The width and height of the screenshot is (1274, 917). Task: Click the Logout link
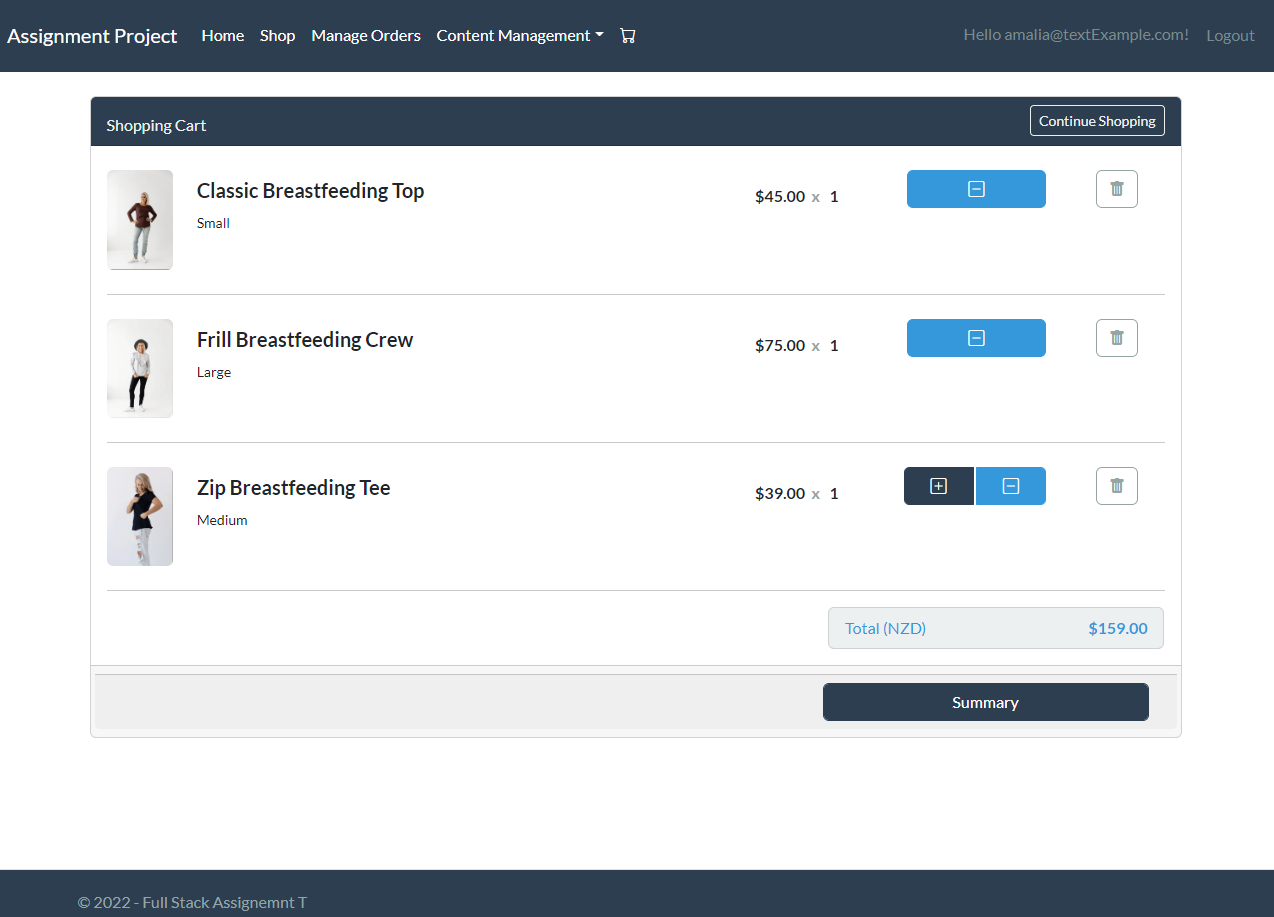click(1230, 35)
